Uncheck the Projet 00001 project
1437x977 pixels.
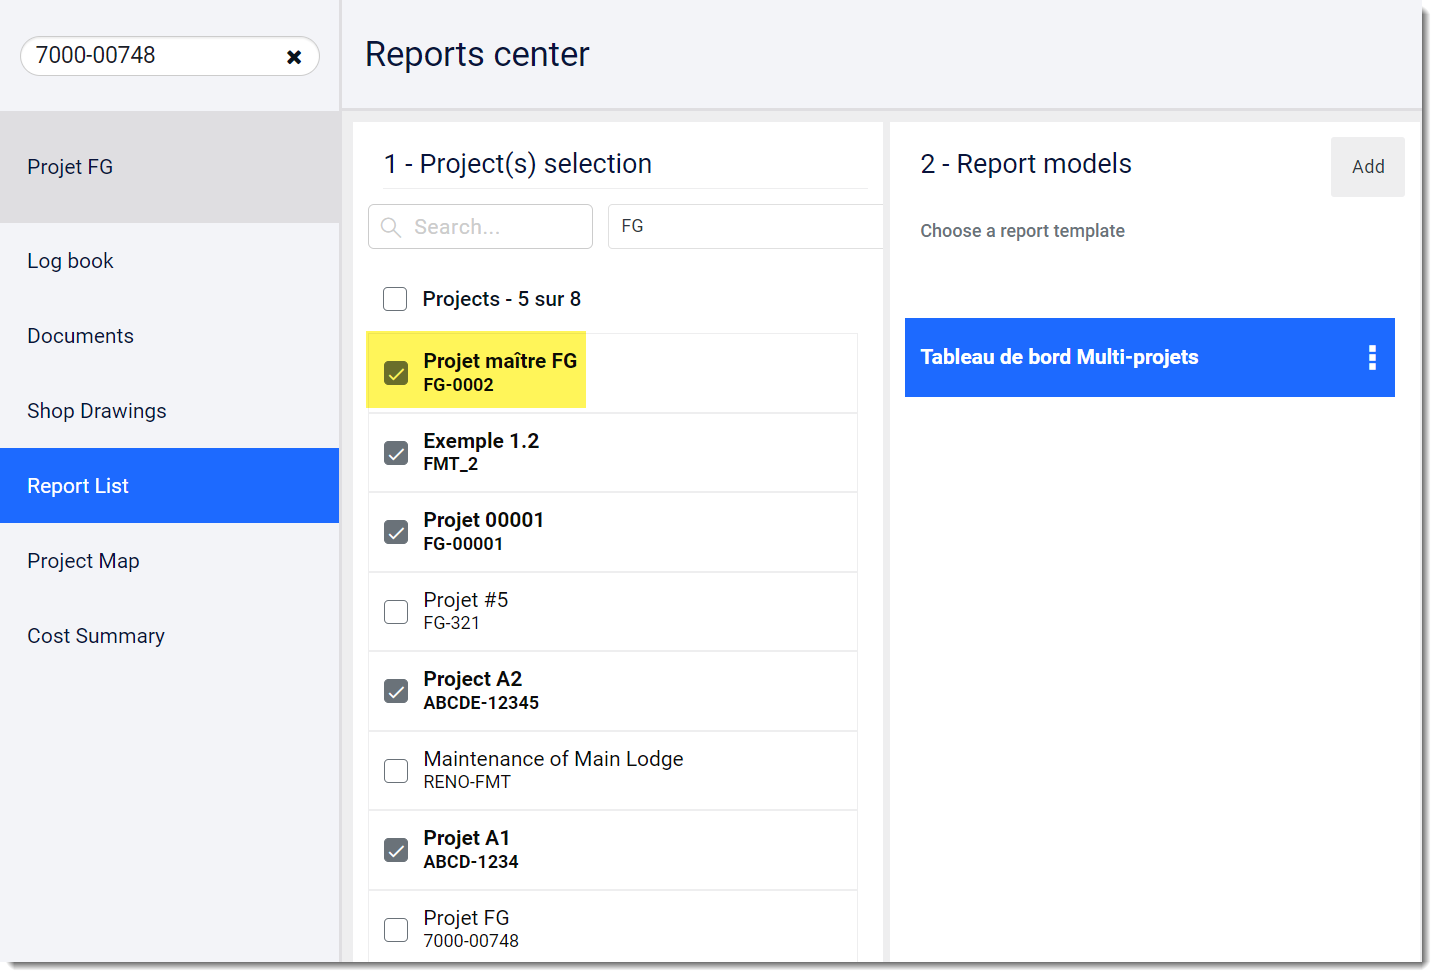[395, 532]
